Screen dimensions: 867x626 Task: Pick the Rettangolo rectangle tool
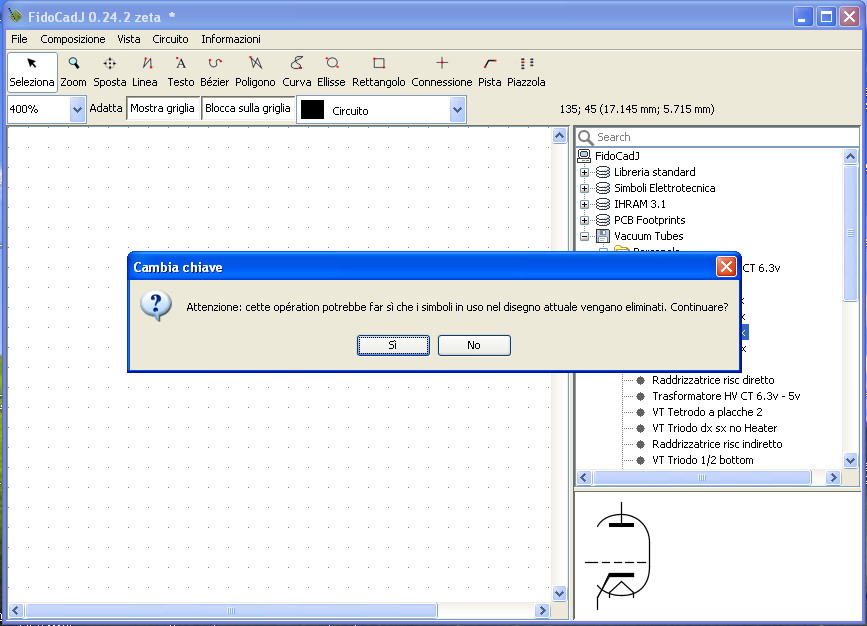click(379, 70)
